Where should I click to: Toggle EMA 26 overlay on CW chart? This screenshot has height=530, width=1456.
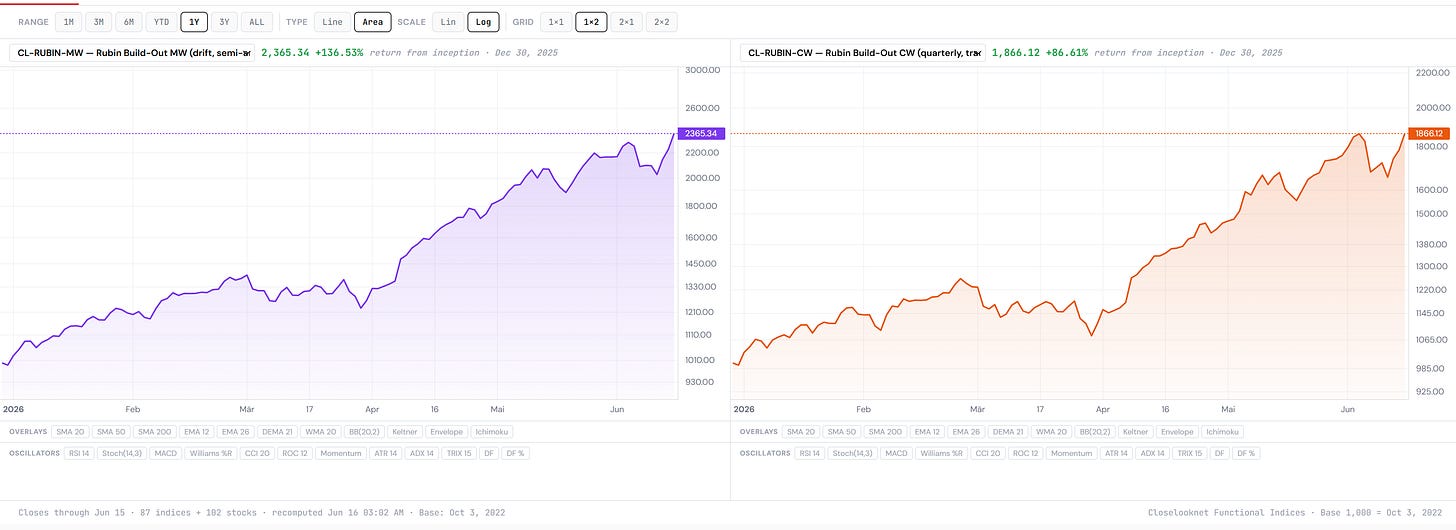coord(966,432)
